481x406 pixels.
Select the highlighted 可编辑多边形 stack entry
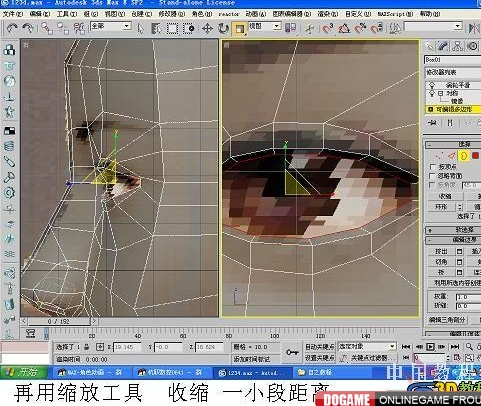tap(453, 109)
